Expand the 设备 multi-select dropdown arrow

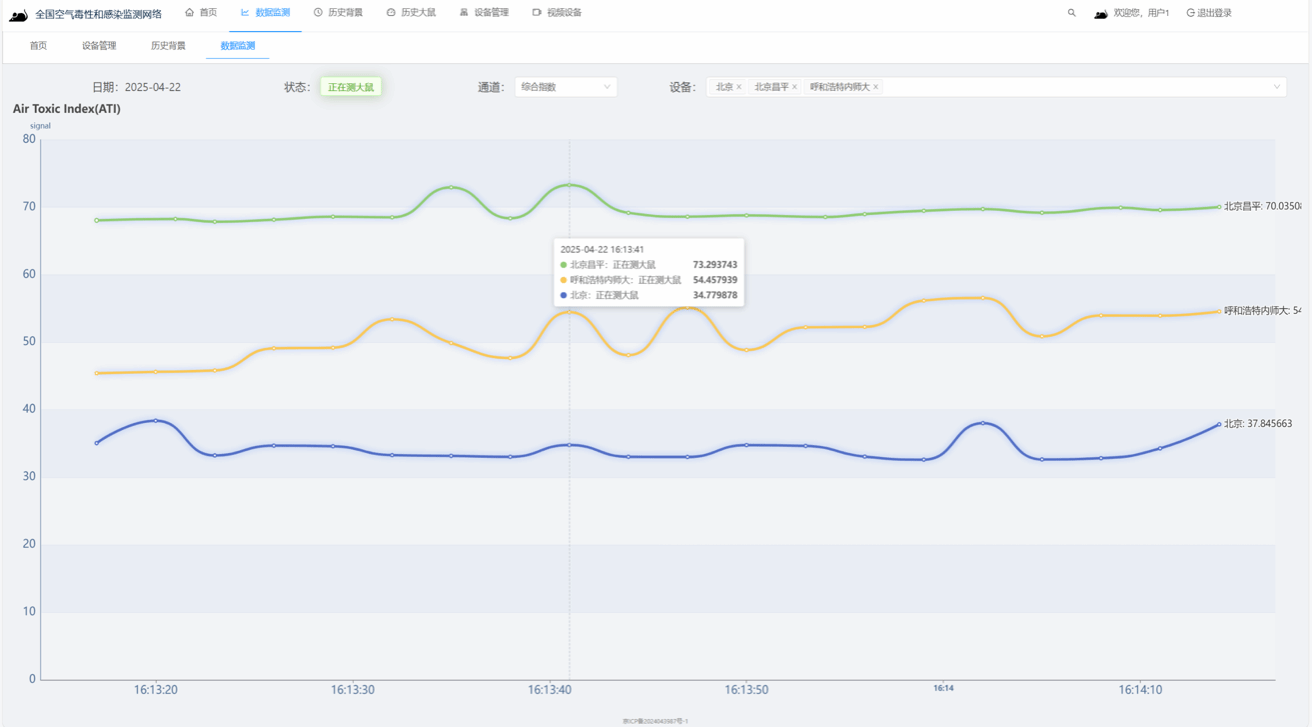pos(1276,87)
